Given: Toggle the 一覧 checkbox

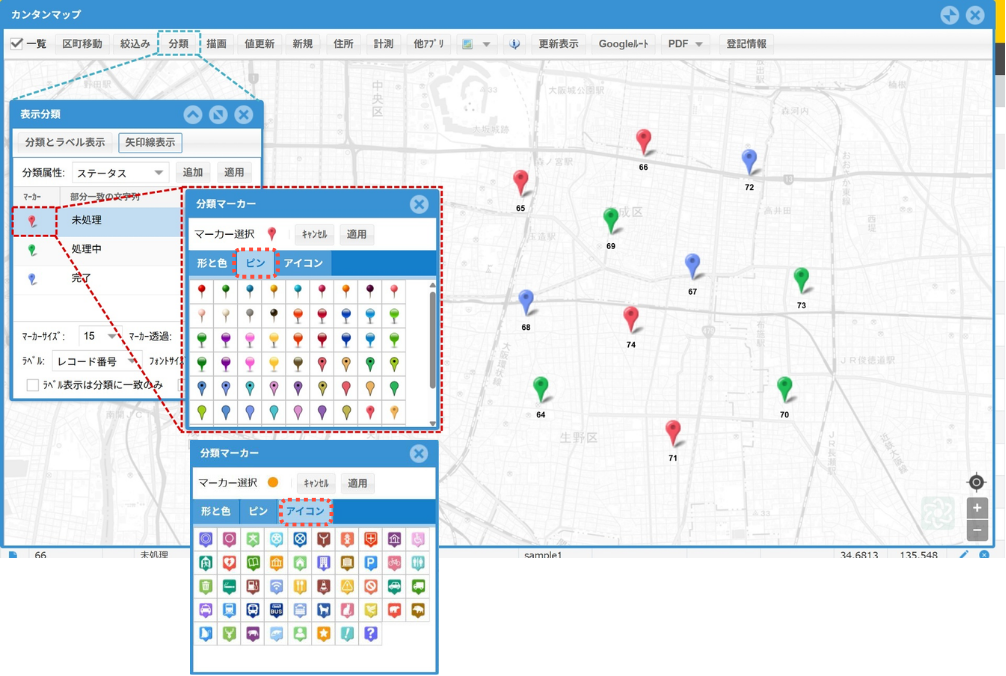Looking at the screenshot, I should 17,44.
